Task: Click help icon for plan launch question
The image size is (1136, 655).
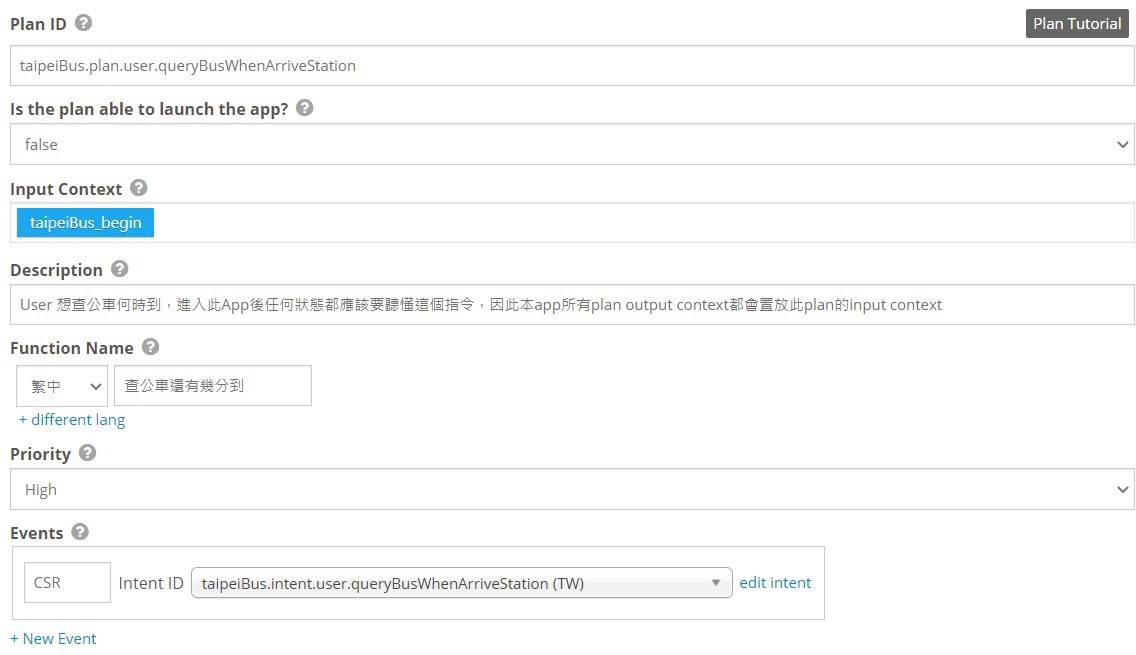Action: [x=305, y=108]
